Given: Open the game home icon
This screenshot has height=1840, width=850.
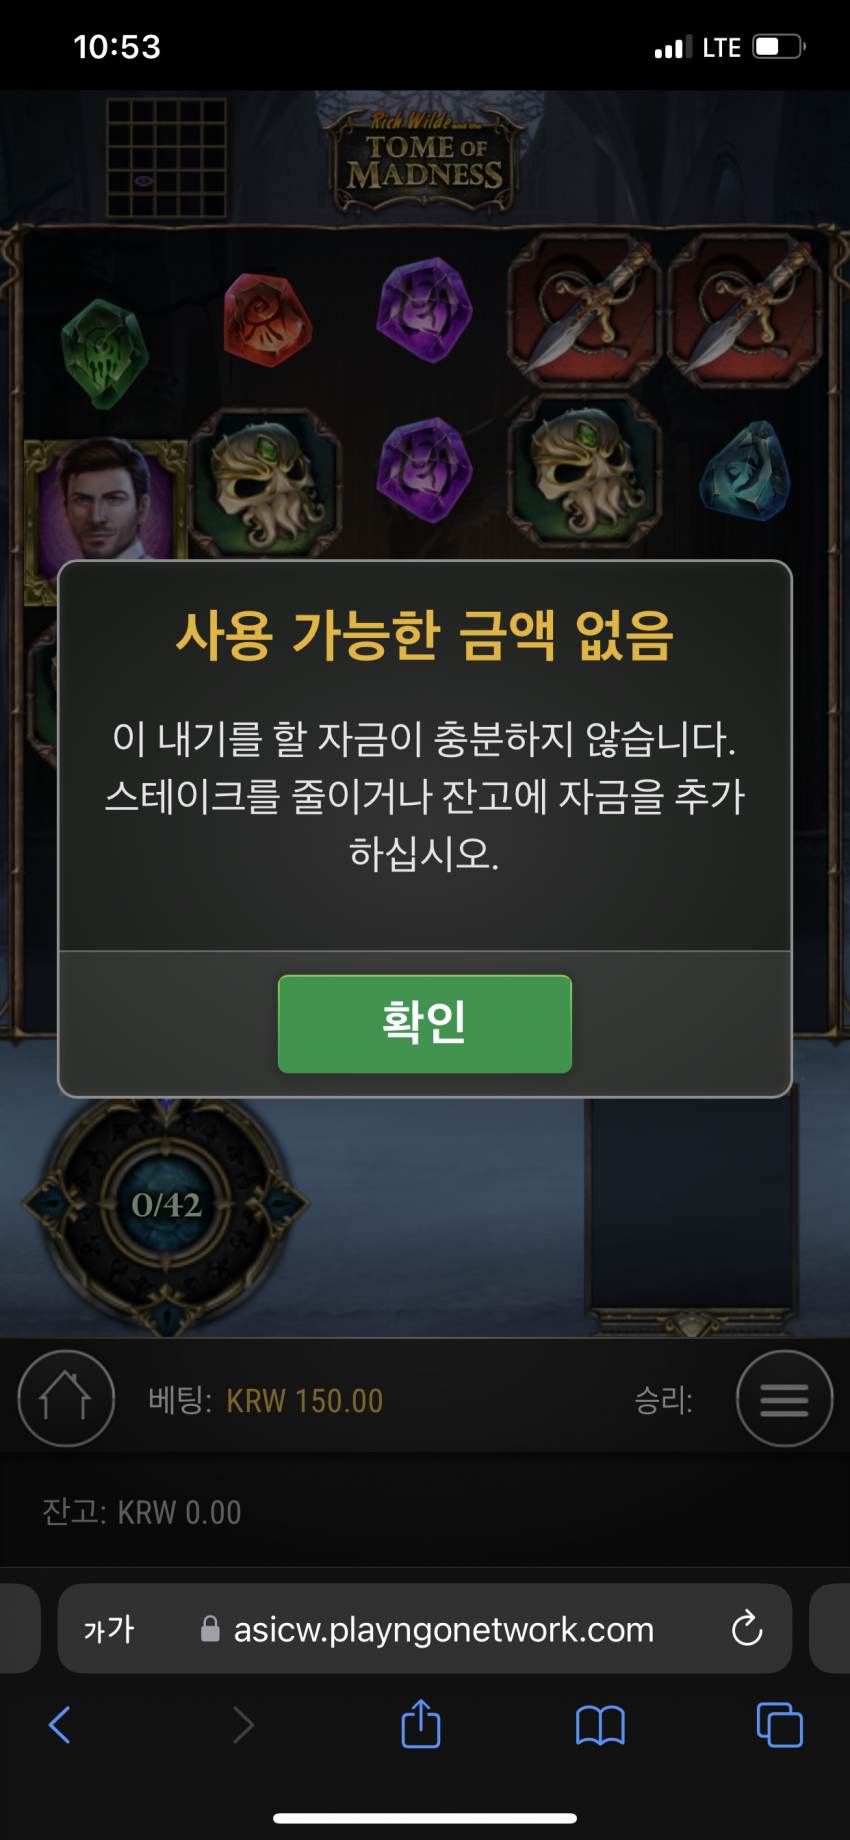Looking at the screenshot, I should pos(66,1398).
